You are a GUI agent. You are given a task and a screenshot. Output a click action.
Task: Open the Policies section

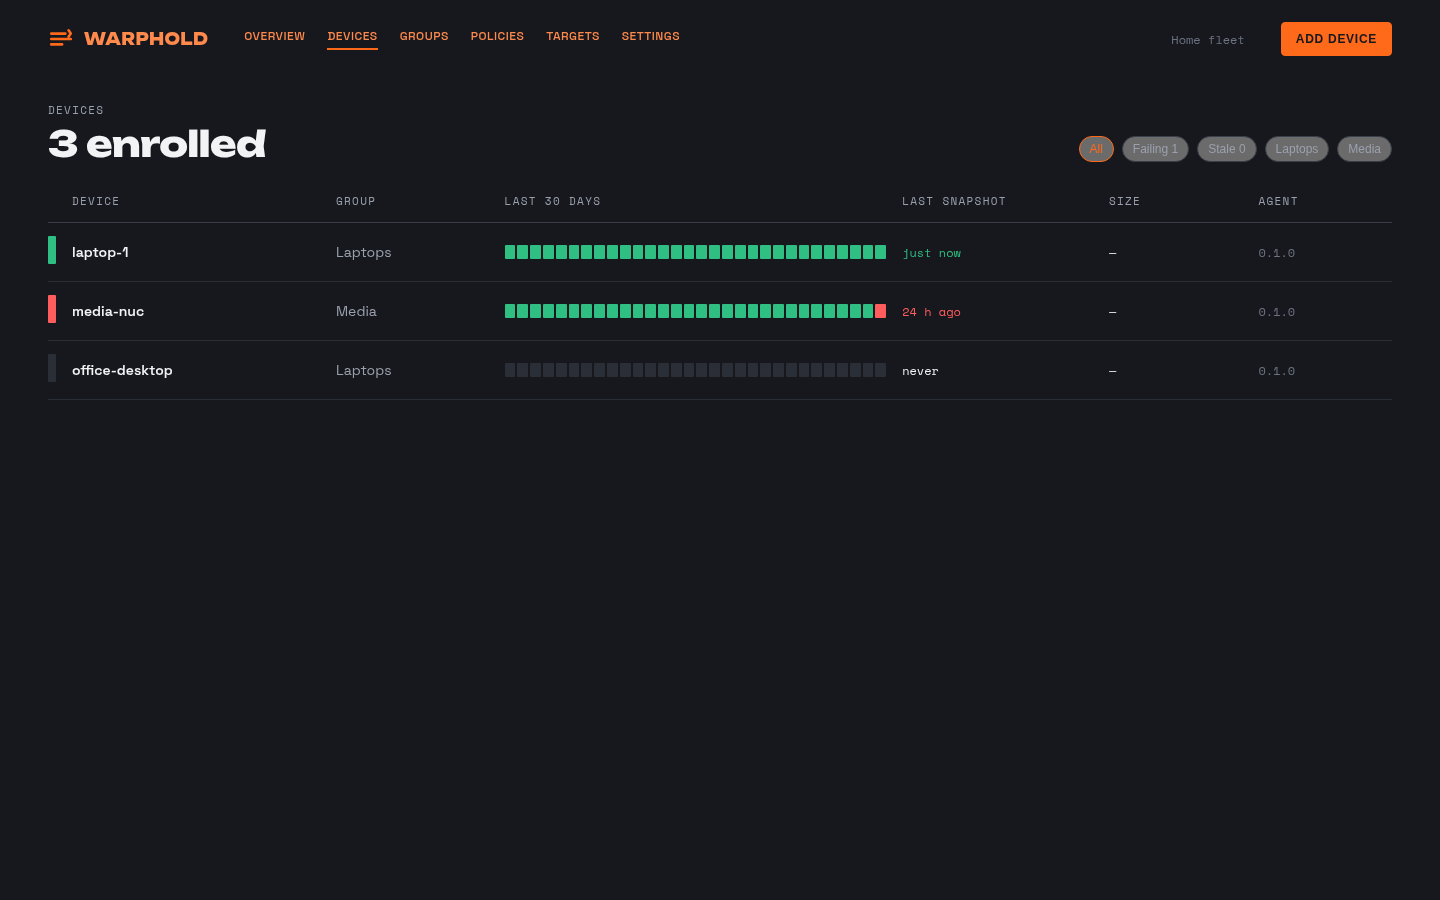coord(497,36)
